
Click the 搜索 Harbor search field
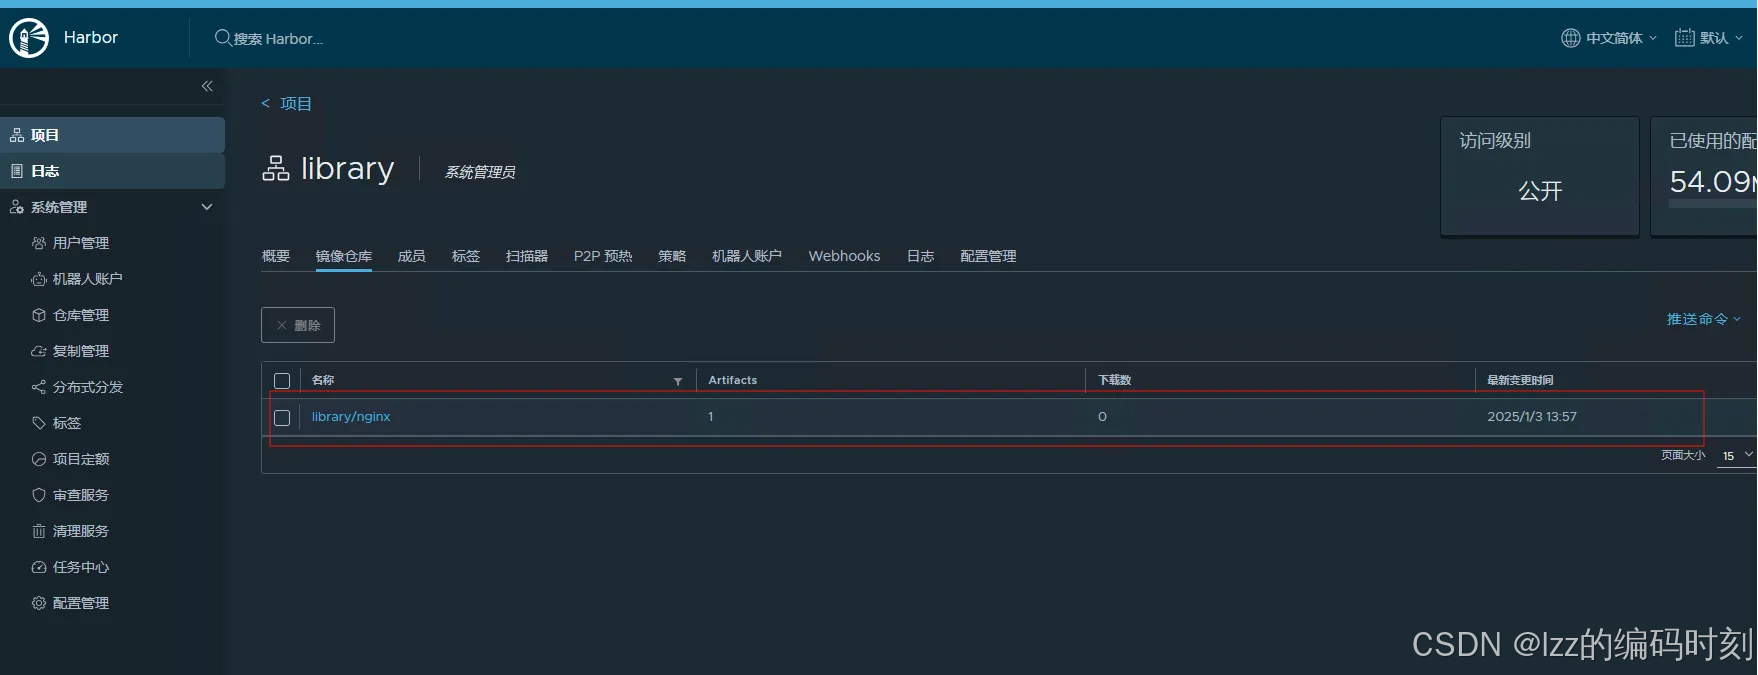point(279,39)
